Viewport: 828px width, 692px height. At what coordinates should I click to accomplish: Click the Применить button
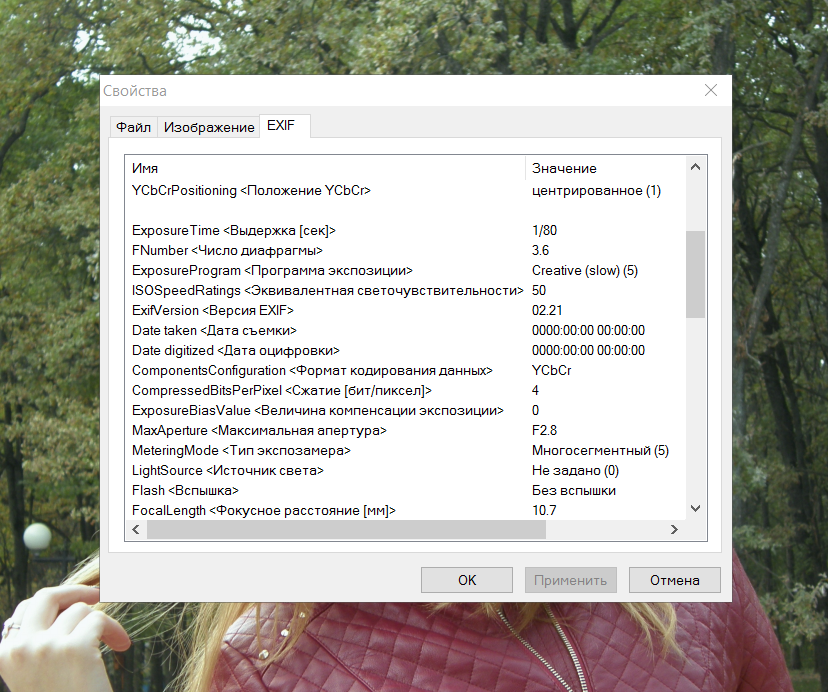click(x=570, y=580)
